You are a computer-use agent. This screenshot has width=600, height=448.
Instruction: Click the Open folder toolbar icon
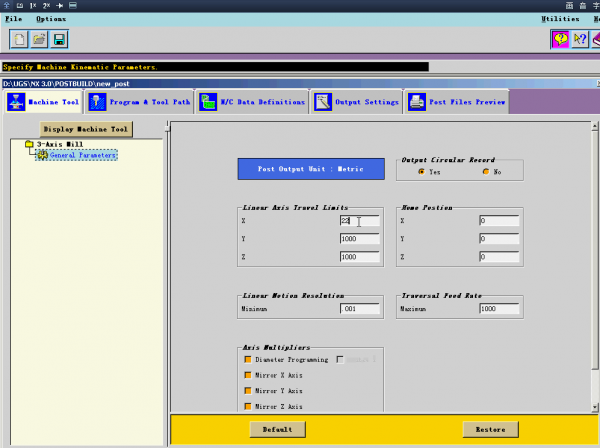click(x=39, y=39)
